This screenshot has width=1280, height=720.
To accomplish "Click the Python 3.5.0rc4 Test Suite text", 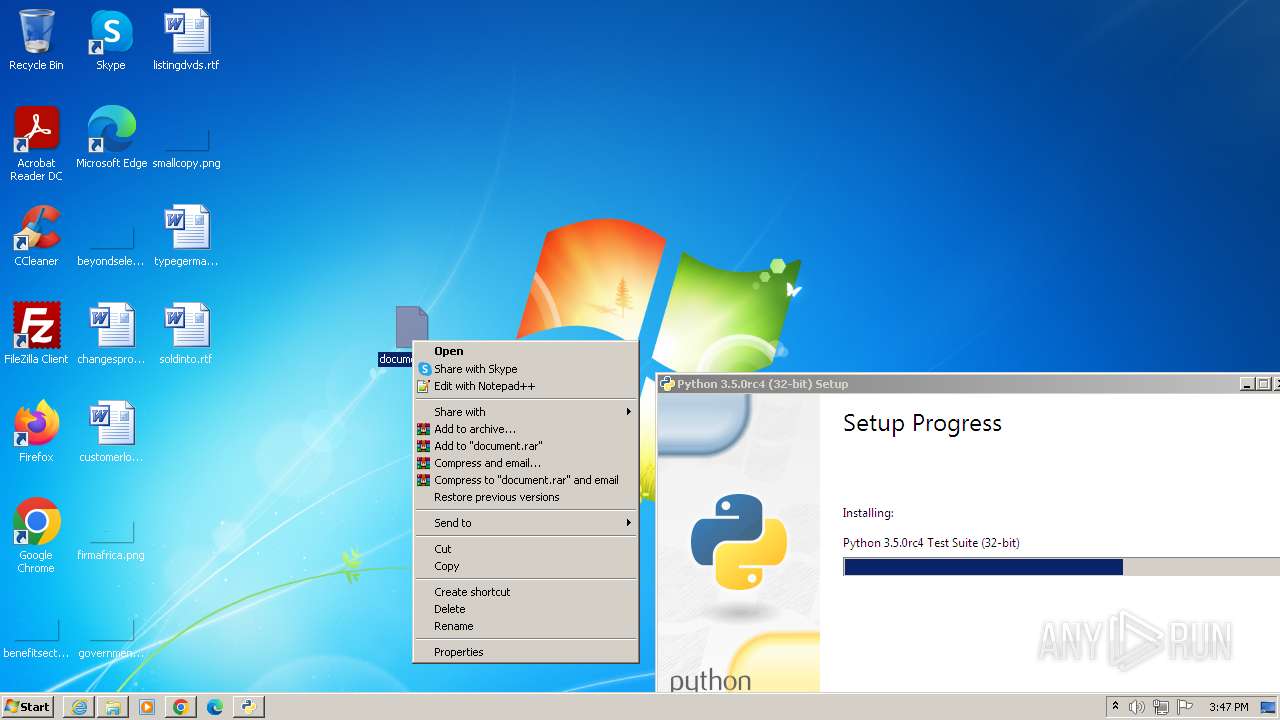I will [931, 543].
